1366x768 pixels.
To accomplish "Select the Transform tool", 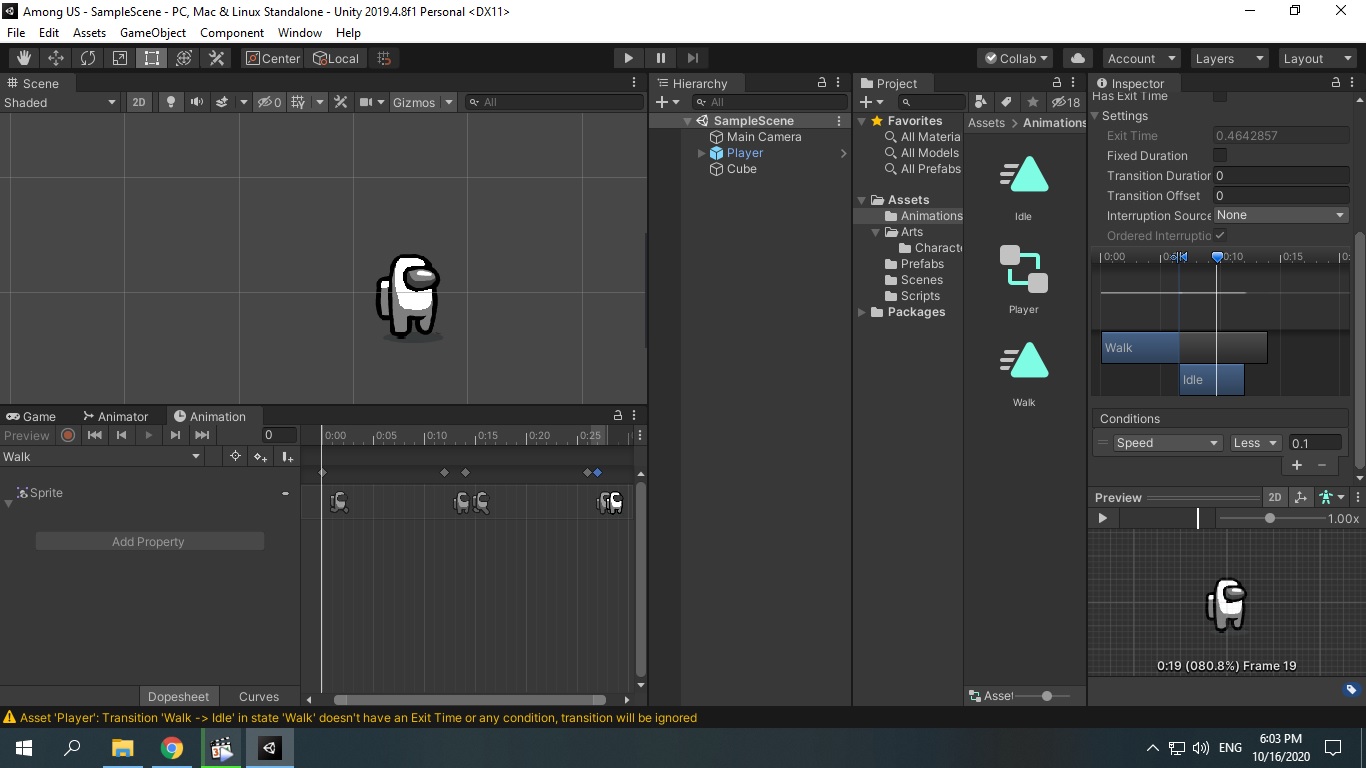I will click(184, 58).
